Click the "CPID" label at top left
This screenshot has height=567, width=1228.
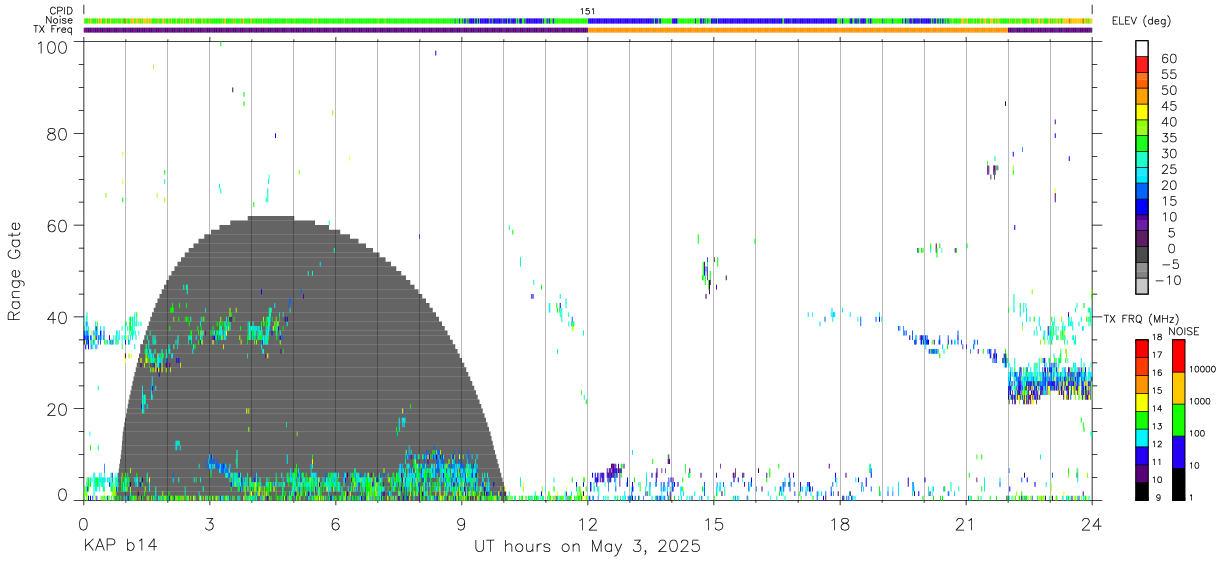point(61,11)
